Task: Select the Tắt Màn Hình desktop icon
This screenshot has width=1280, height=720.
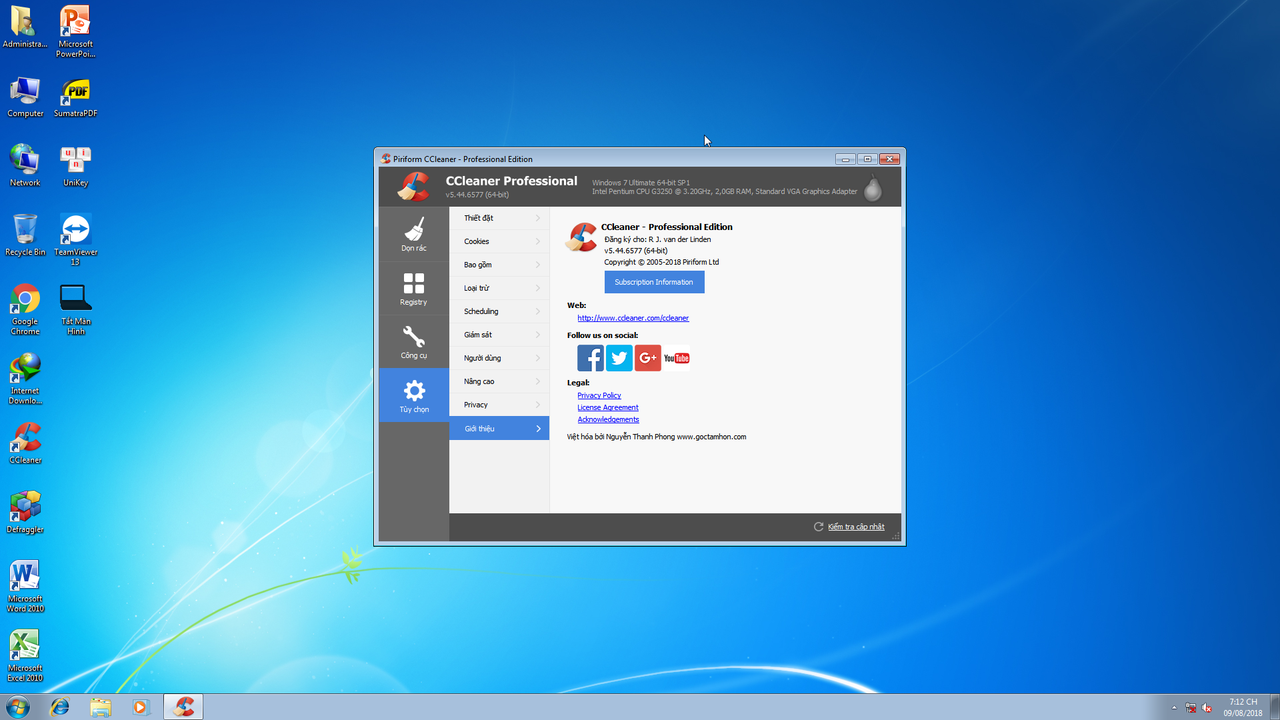Action: pos(75,310)
